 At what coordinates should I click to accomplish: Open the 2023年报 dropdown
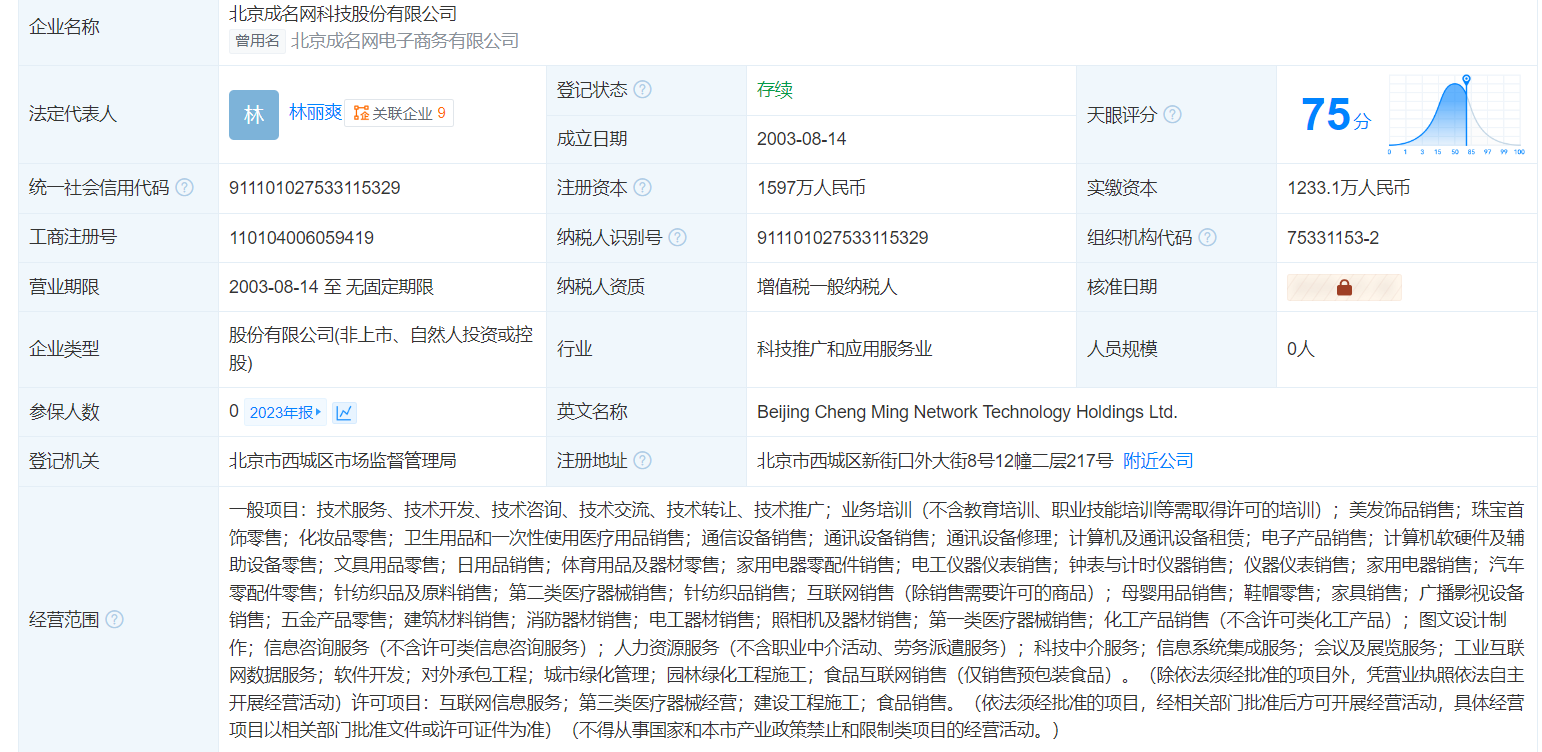(x=285, y=412)
